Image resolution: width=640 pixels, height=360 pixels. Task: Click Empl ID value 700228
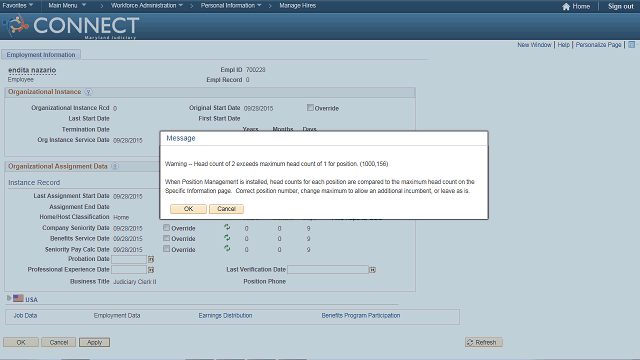pyautogui.click(x=256, y=70)
